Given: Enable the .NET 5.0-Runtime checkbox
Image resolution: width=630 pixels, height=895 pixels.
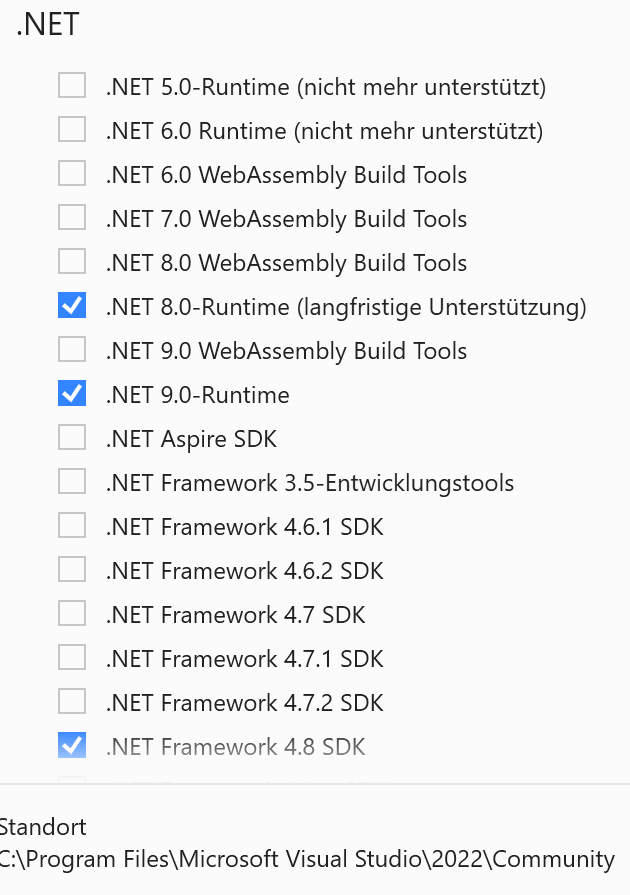Looking at the screenshot, I should click(x=71, y=86).
